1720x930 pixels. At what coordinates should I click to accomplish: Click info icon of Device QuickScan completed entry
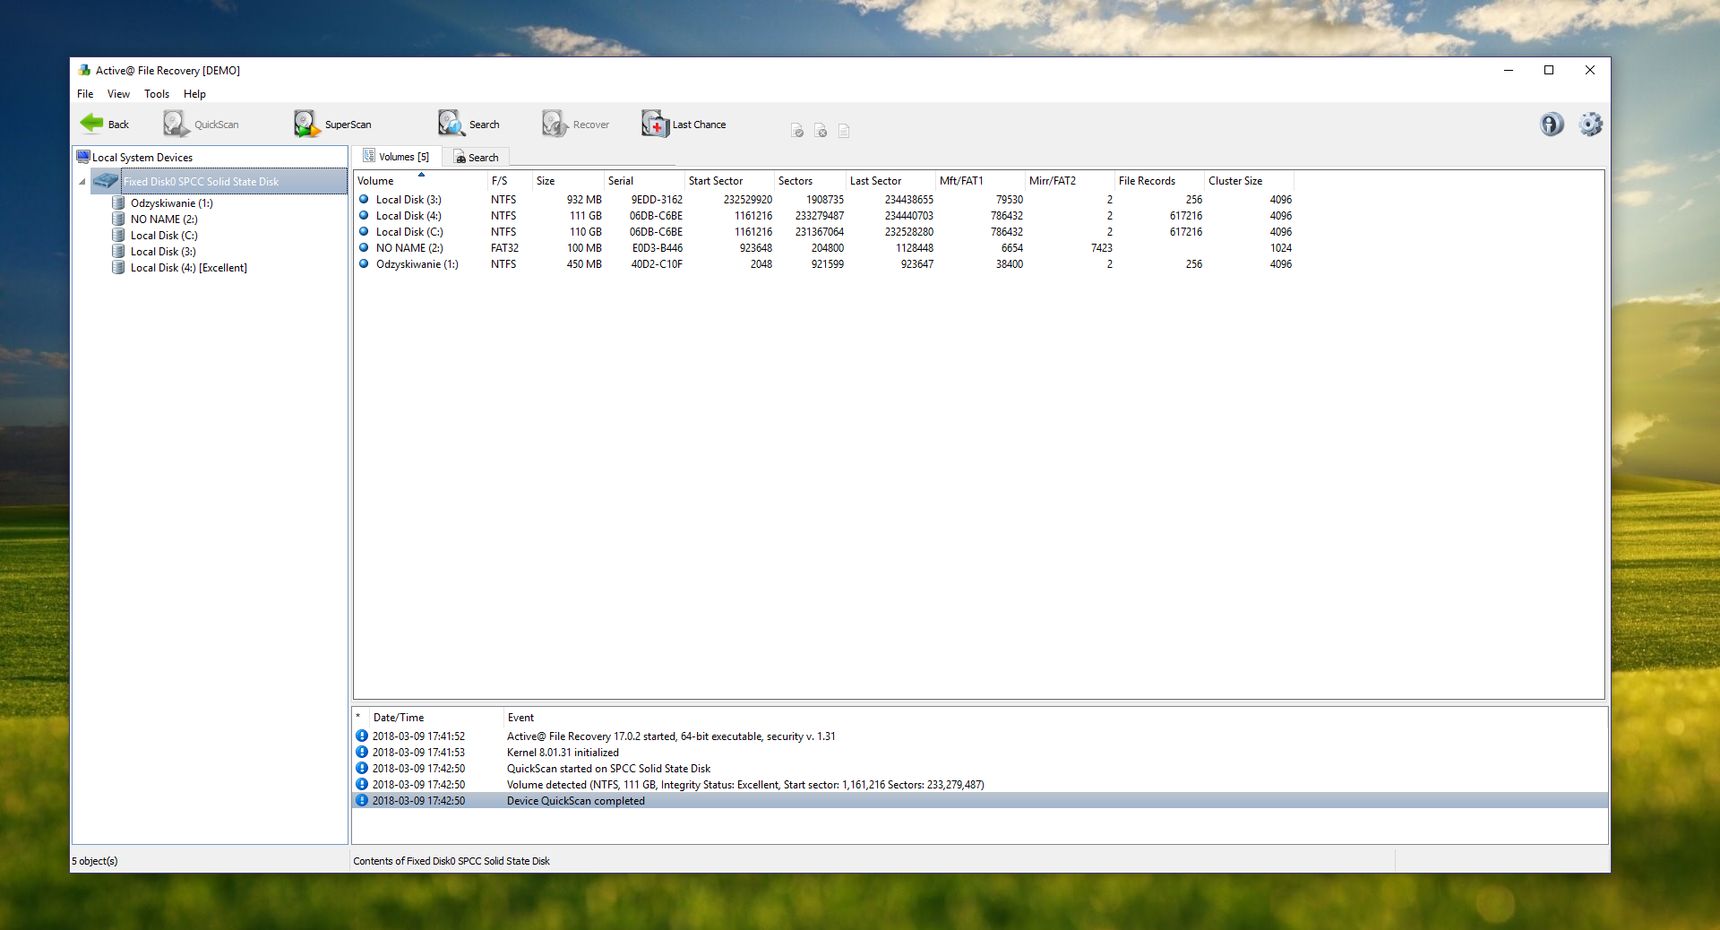362,800
